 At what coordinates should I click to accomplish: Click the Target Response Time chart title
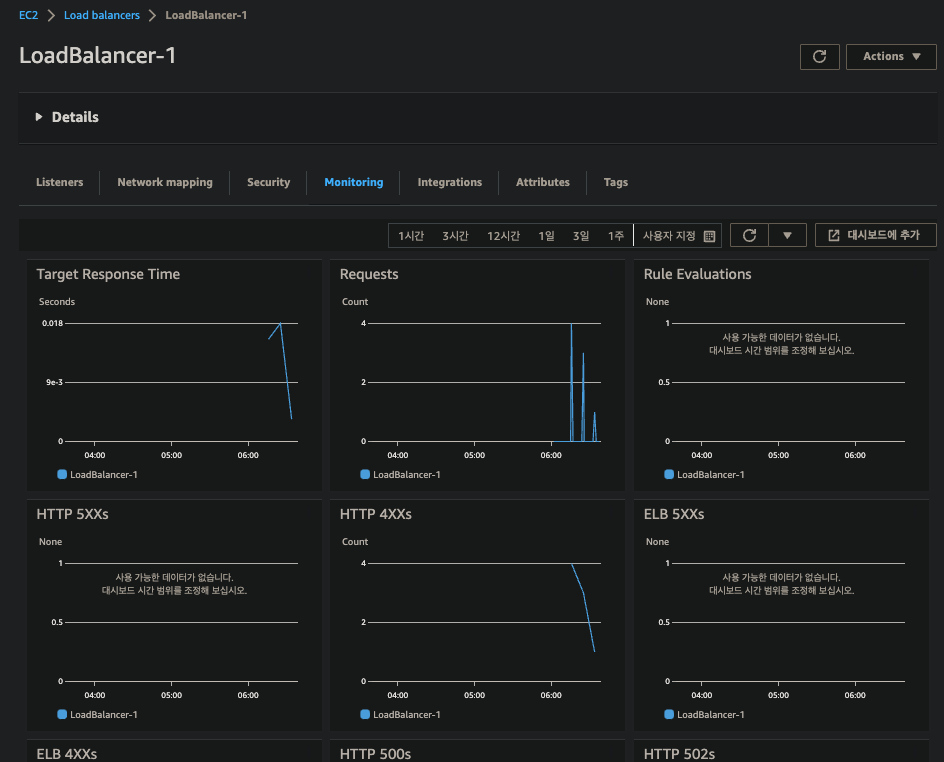point(108,274)
